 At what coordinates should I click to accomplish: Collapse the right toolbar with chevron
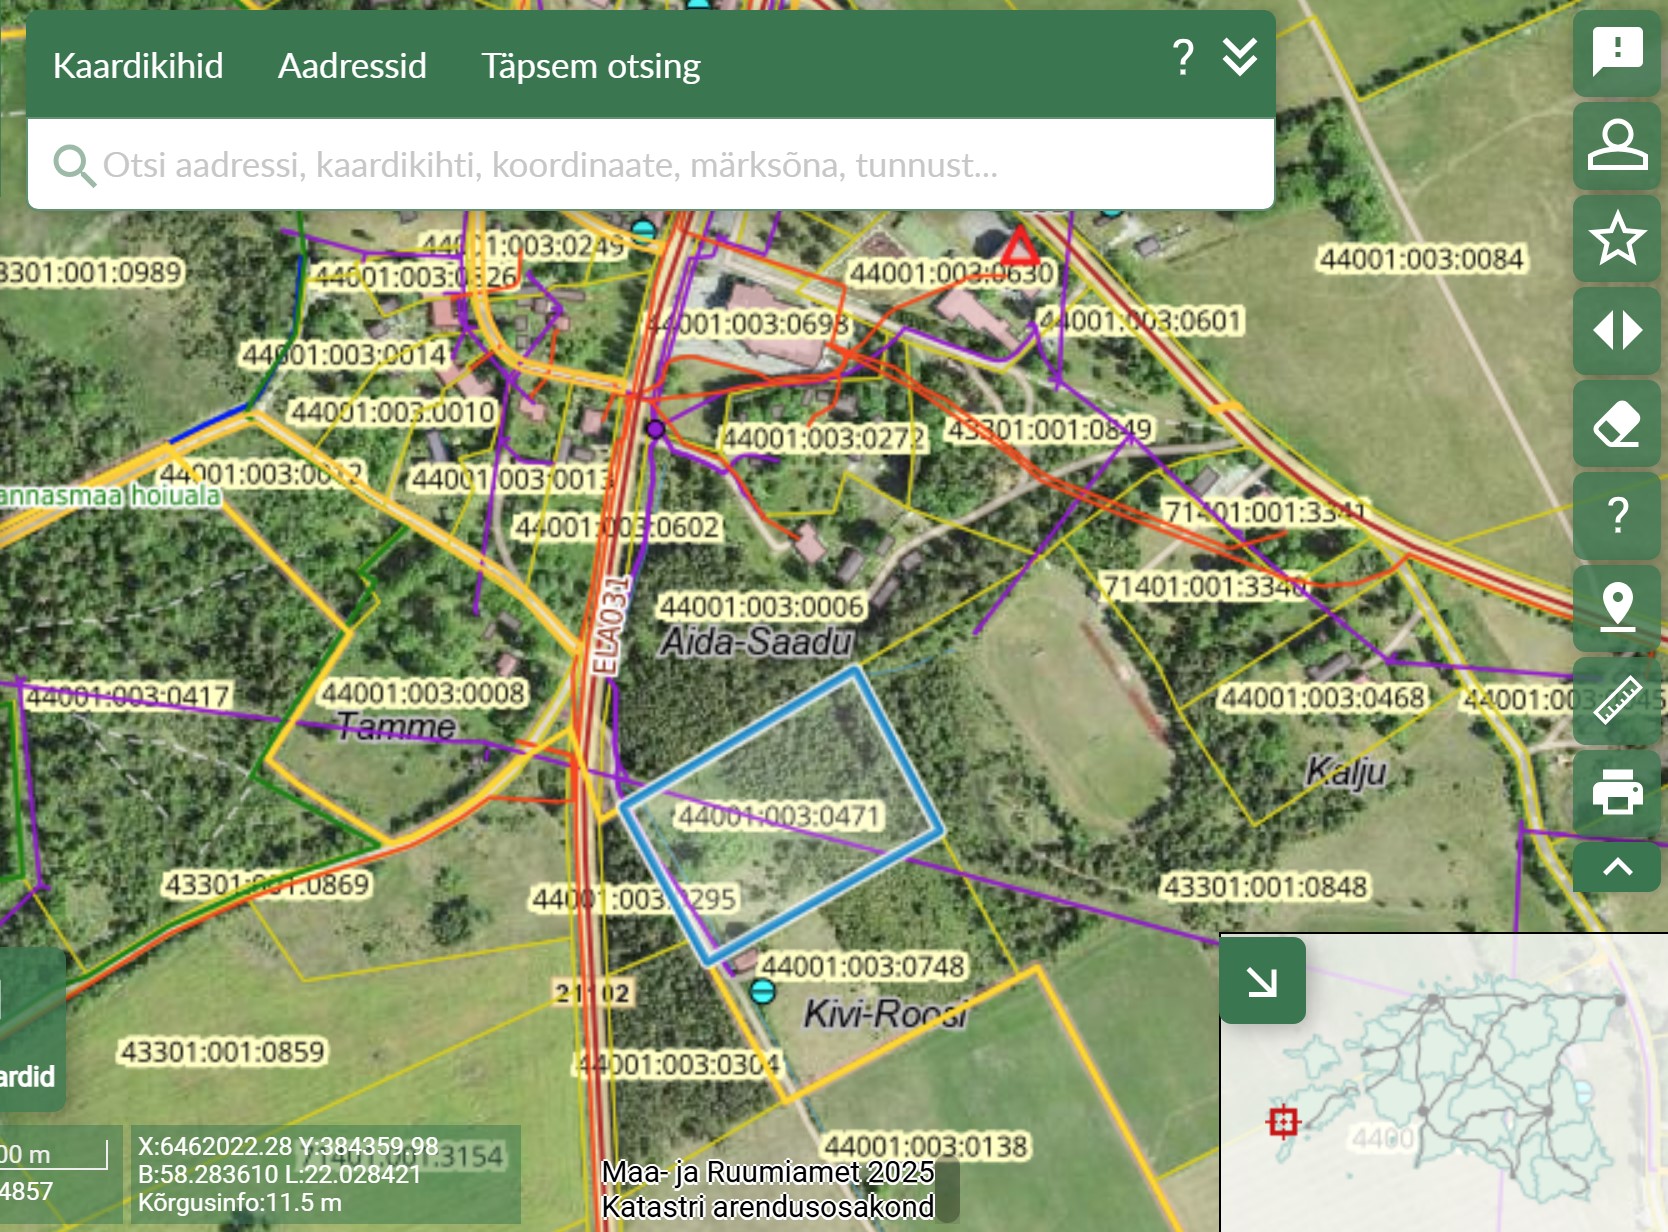coord(1616,867)
